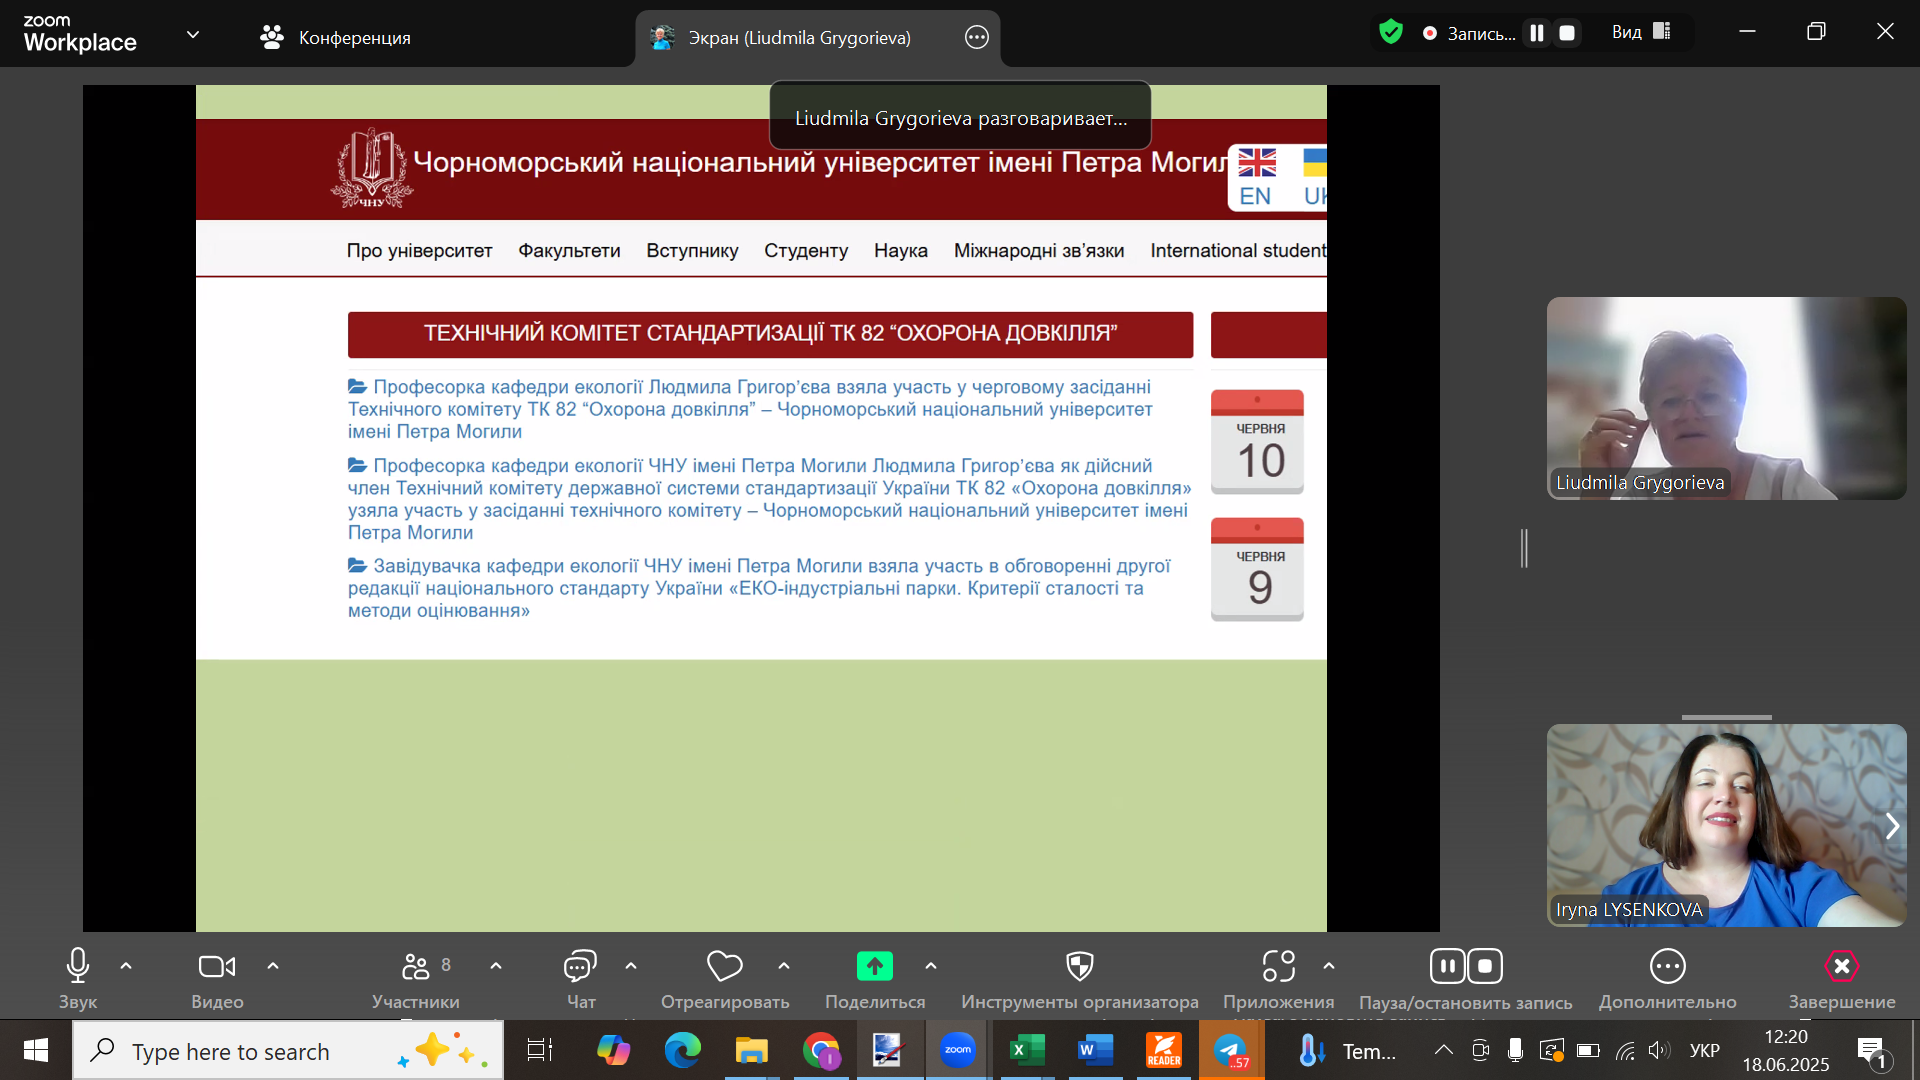
Task: Stop recording via top bar stop icon
Action: point(1567,33)
